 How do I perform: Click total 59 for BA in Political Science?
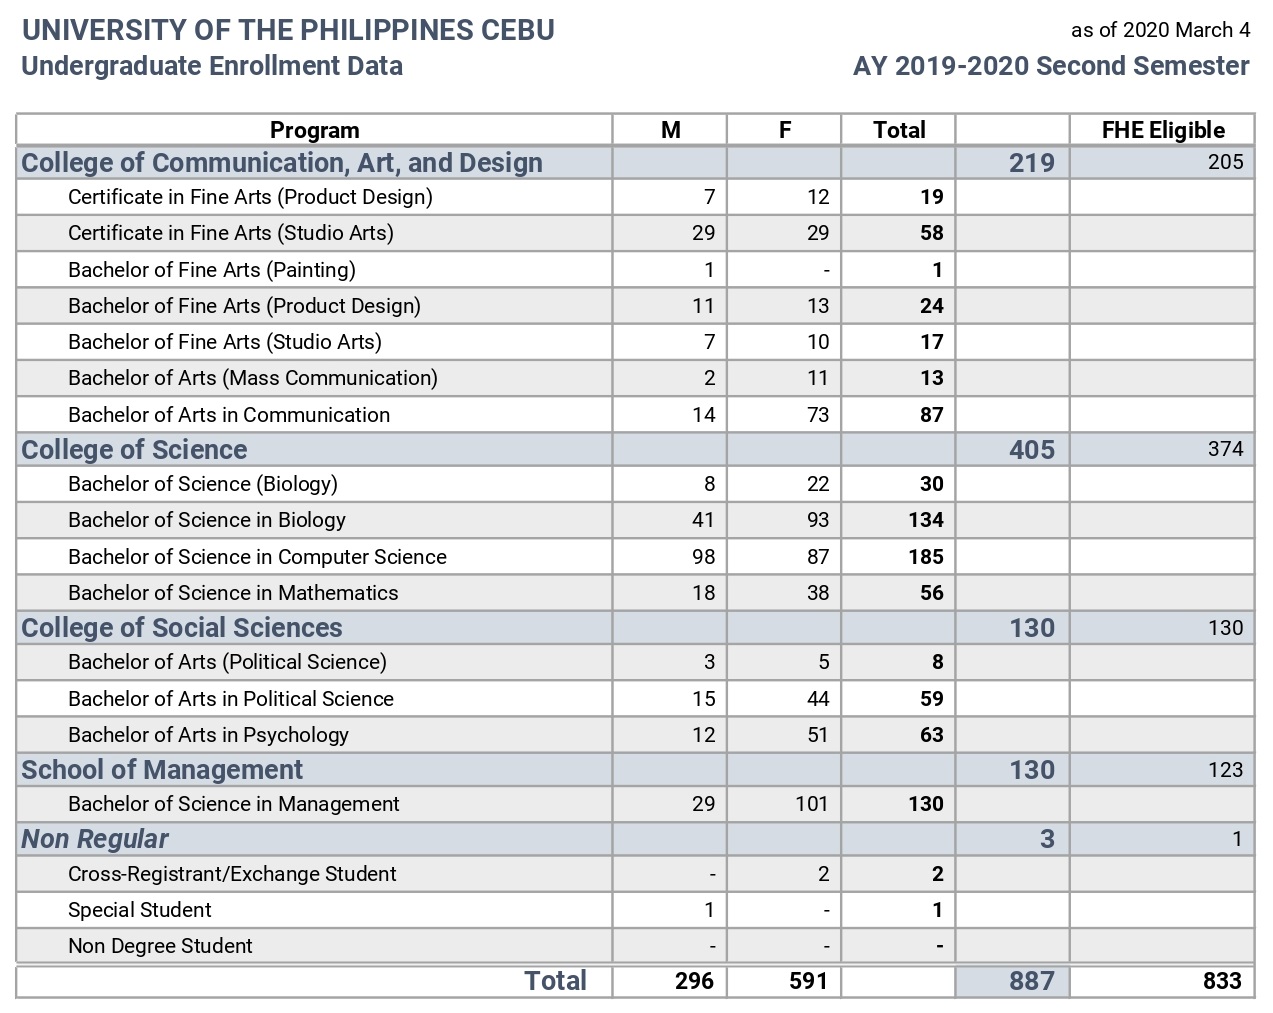coord(931,699)
